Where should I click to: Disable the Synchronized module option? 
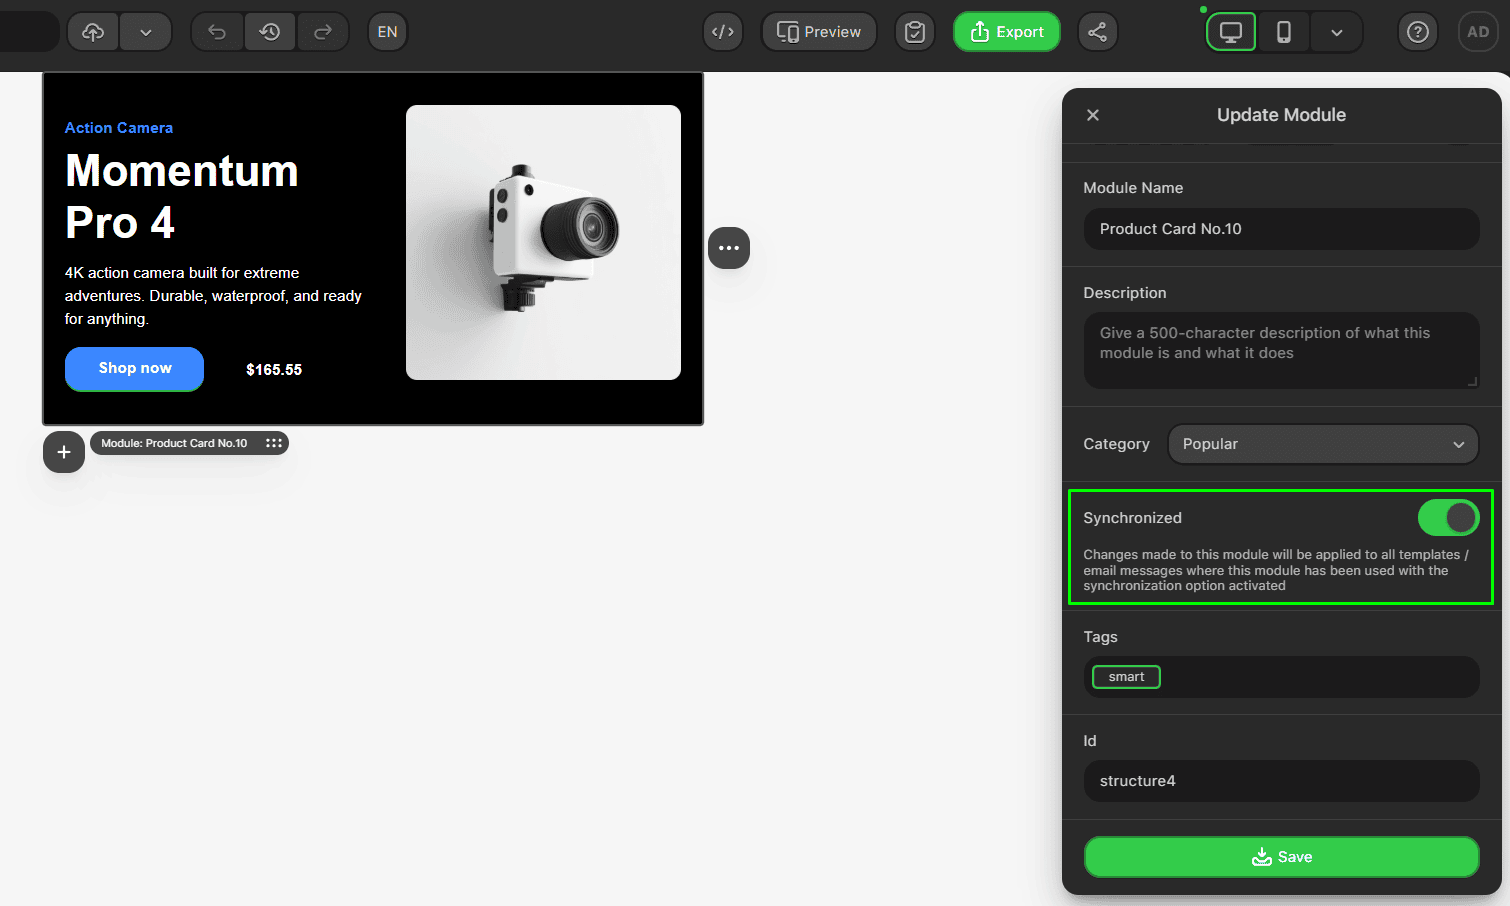pyautogui.click(x=1448, y=517)
